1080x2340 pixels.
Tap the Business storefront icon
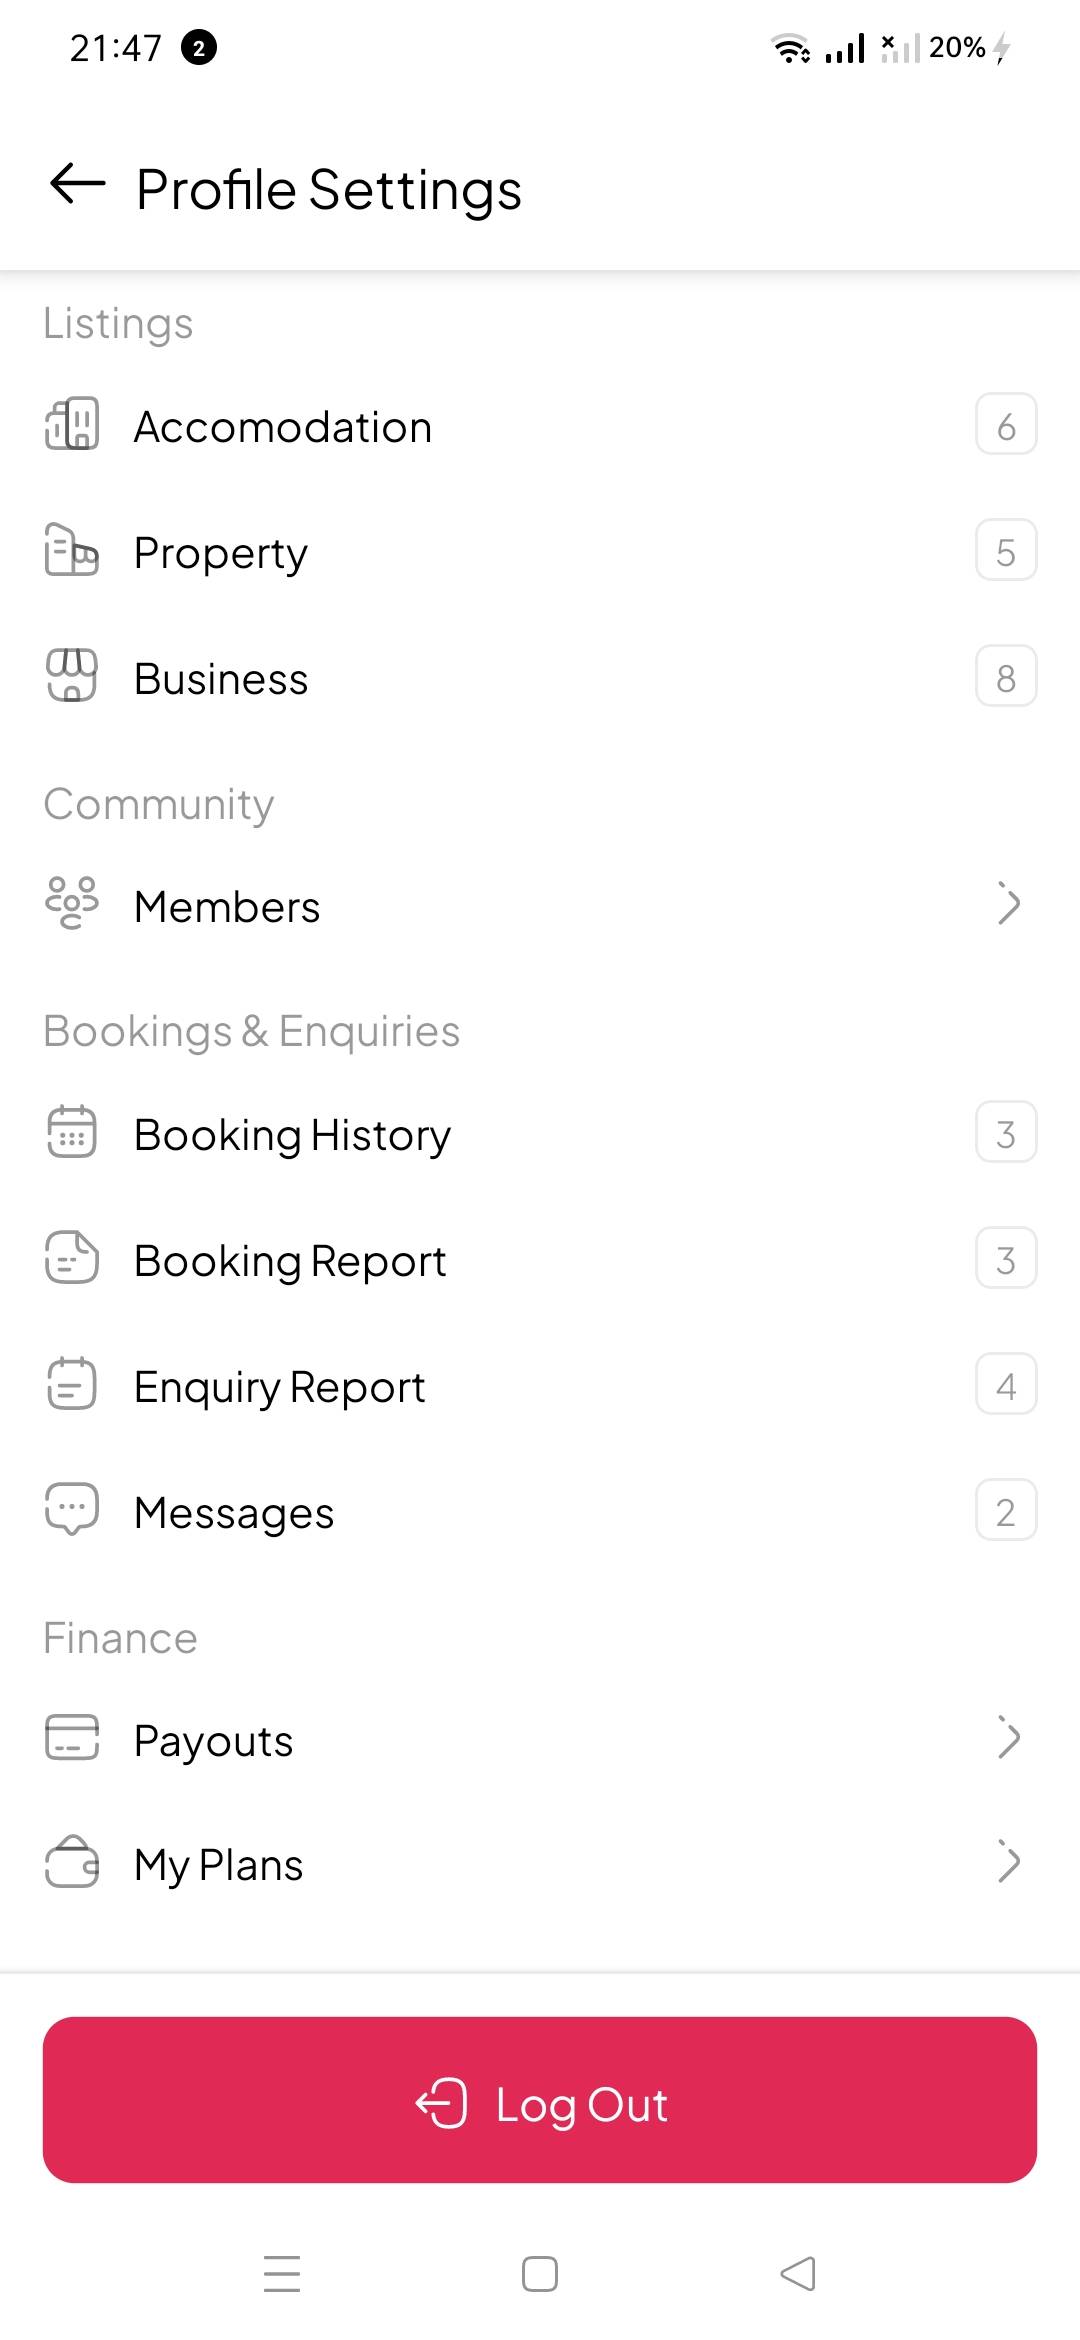72,677
